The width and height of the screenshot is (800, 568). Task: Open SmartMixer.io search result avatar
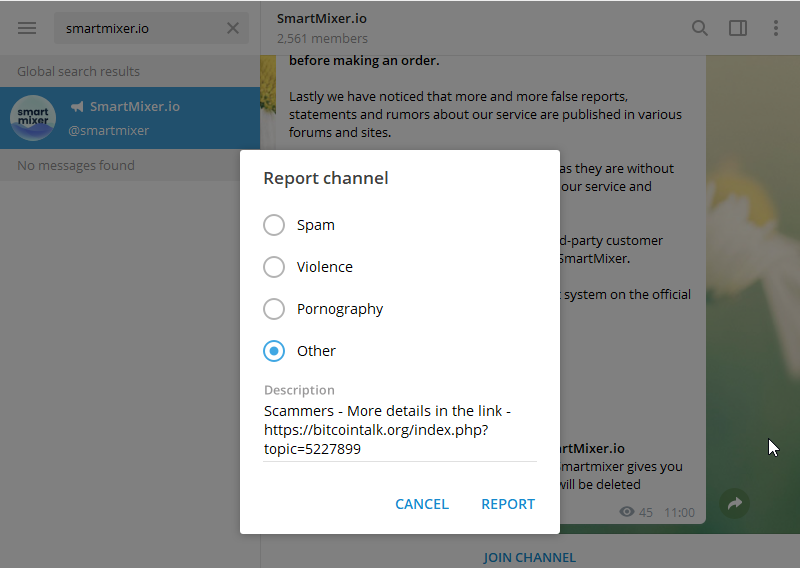point(33,118)
